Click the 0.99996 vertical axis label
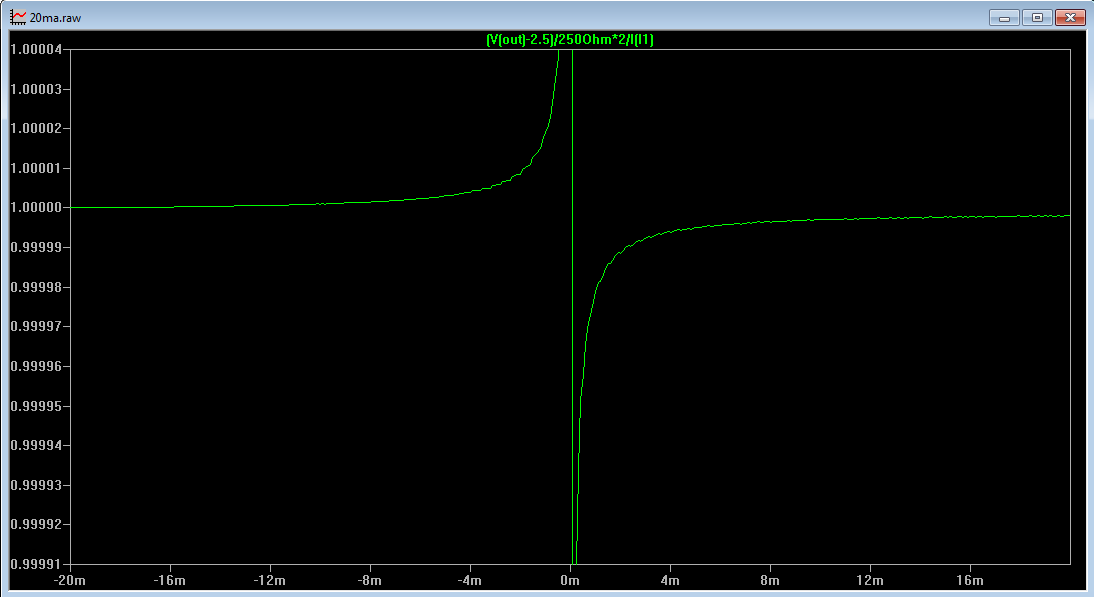Screen dimensions: 1094x597 click(x=36, y=366)
